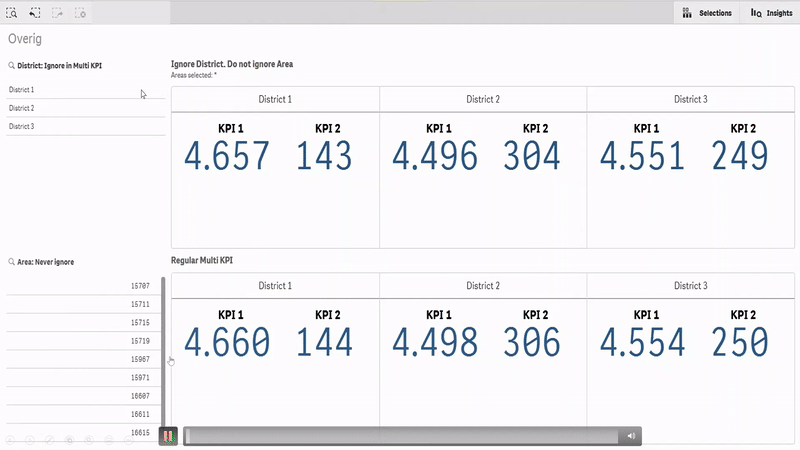This screenshot has height=450, width=800.
Task: Click the Area list scrollbar
Action: (x=163, y=352)
